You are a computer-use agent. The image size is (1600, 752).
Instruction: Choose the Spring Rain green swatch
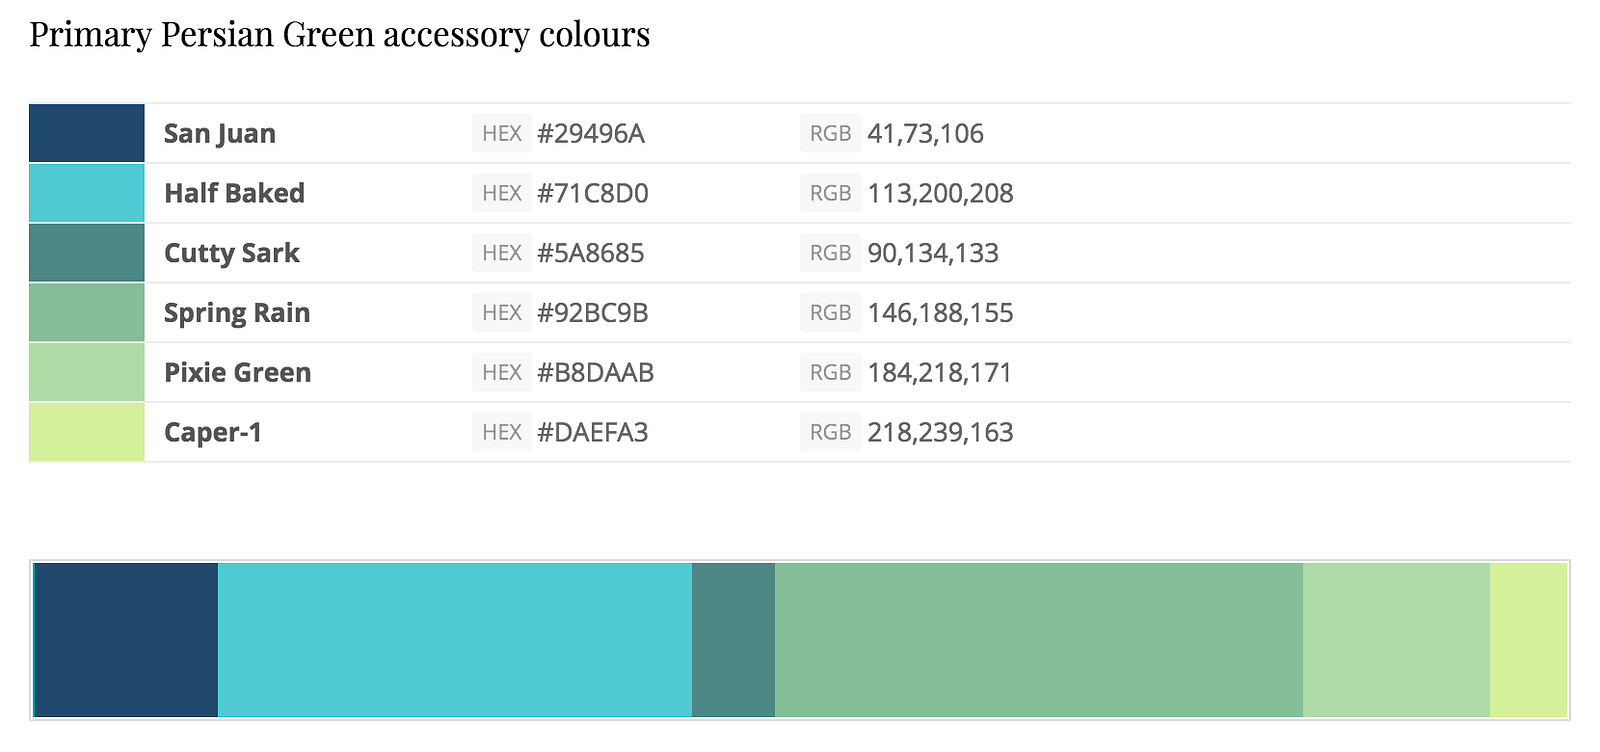point(87,313)
